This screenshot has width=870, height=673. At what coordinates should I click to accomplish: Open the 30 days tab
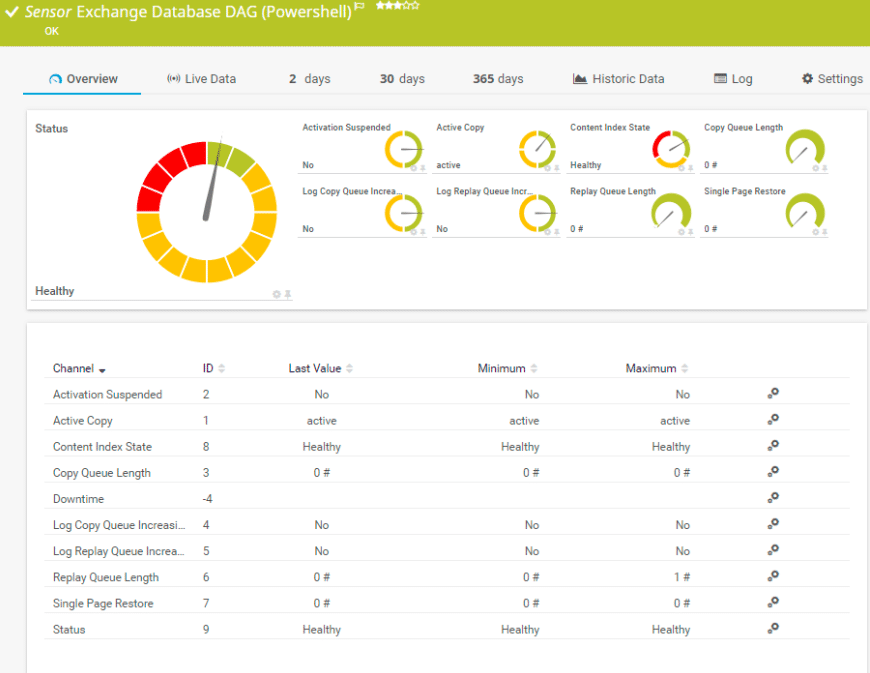402,79
